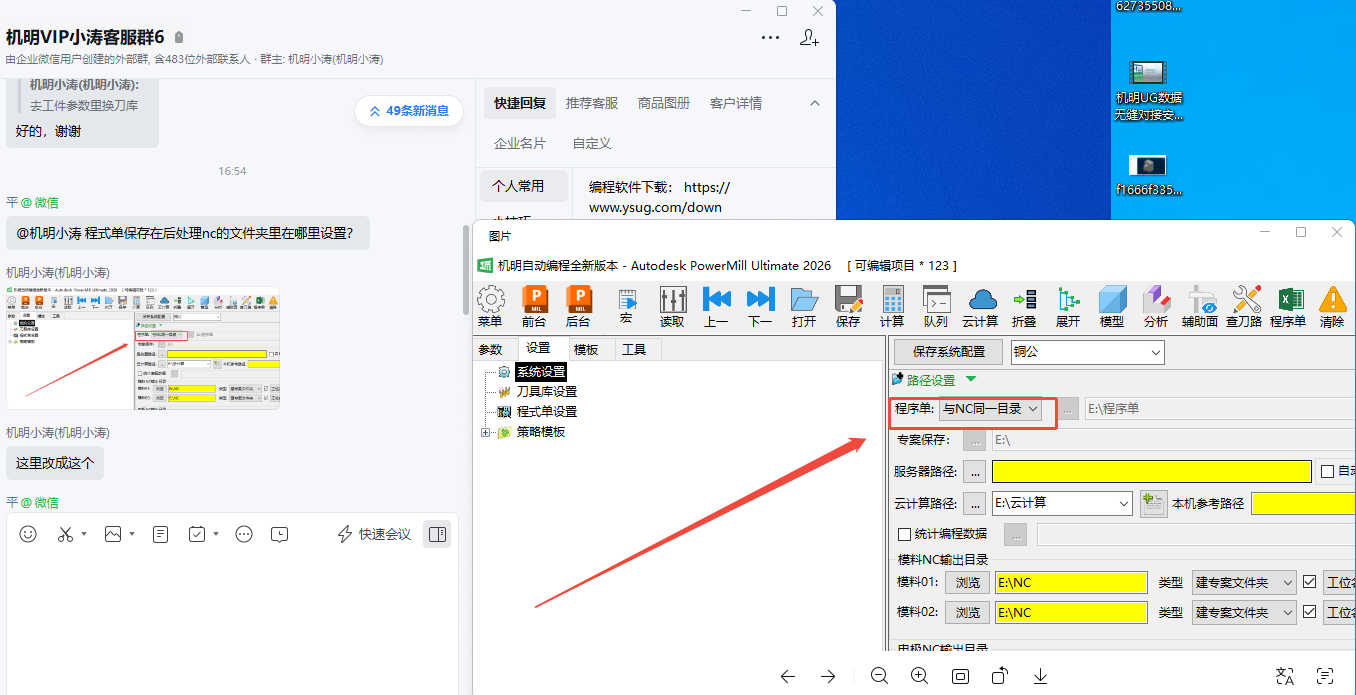Collapse the 路径设置 section triangle
1356x695 pixels.
point(971,379)
